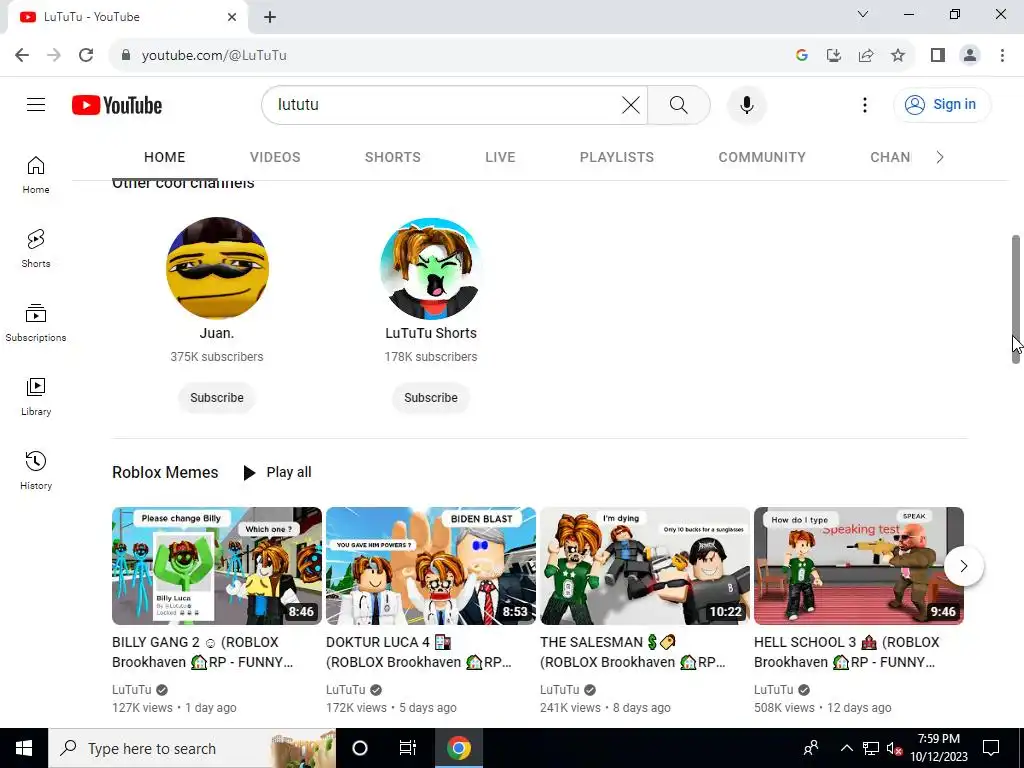Open Home in the left sidebar
The image size is (1024, 768).
click(36, 175)
